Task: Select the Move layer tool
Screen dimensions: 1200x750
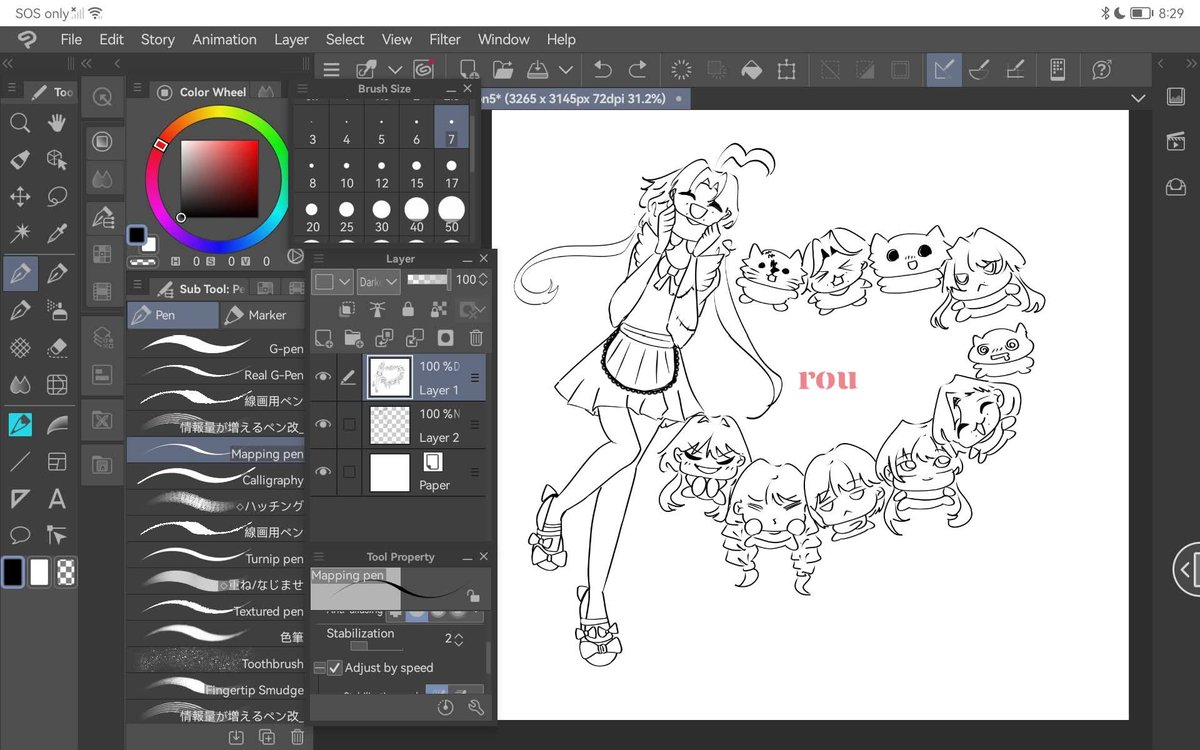Action: [19, 197]
